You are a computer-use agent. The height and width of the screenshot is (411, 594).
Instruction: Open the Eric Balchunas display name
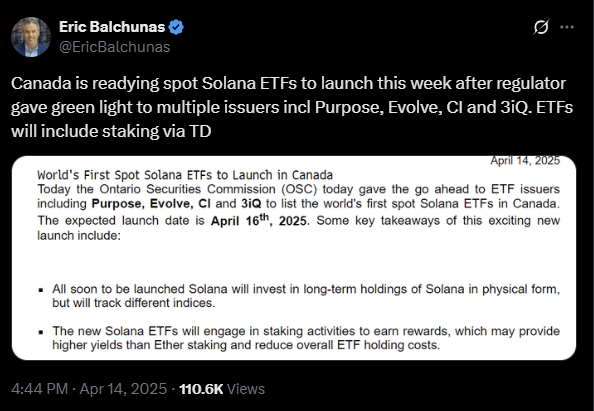coord(112,27)
